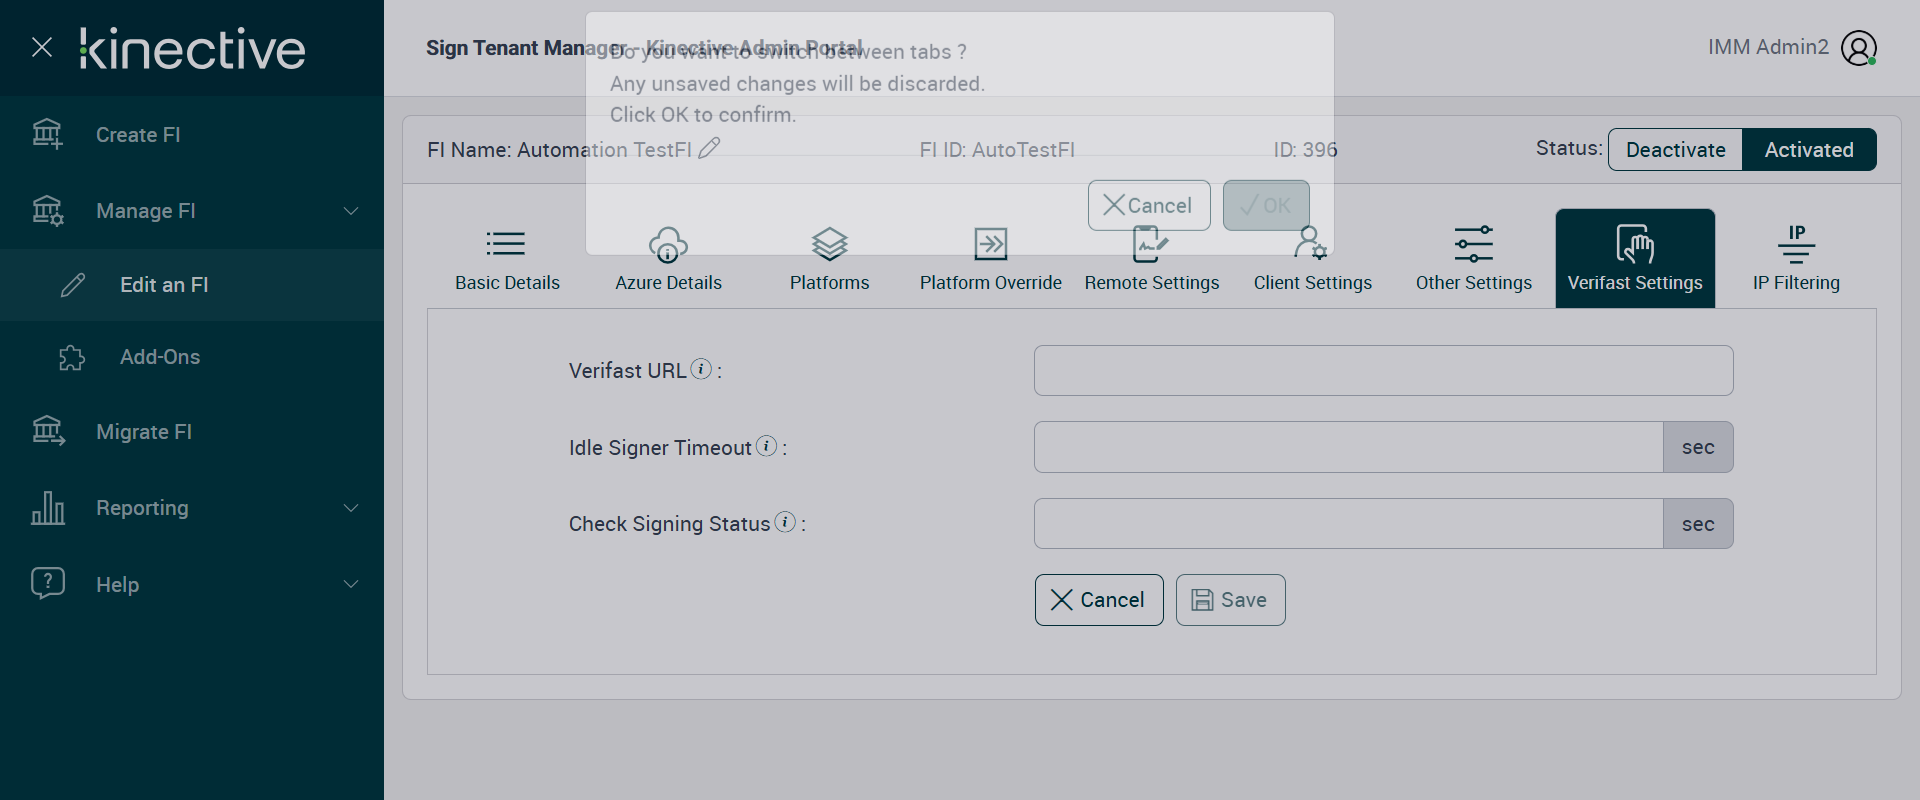This screenshot has height=800, width=1920.
Task: Open the Platforms tab
Action: 830,258
